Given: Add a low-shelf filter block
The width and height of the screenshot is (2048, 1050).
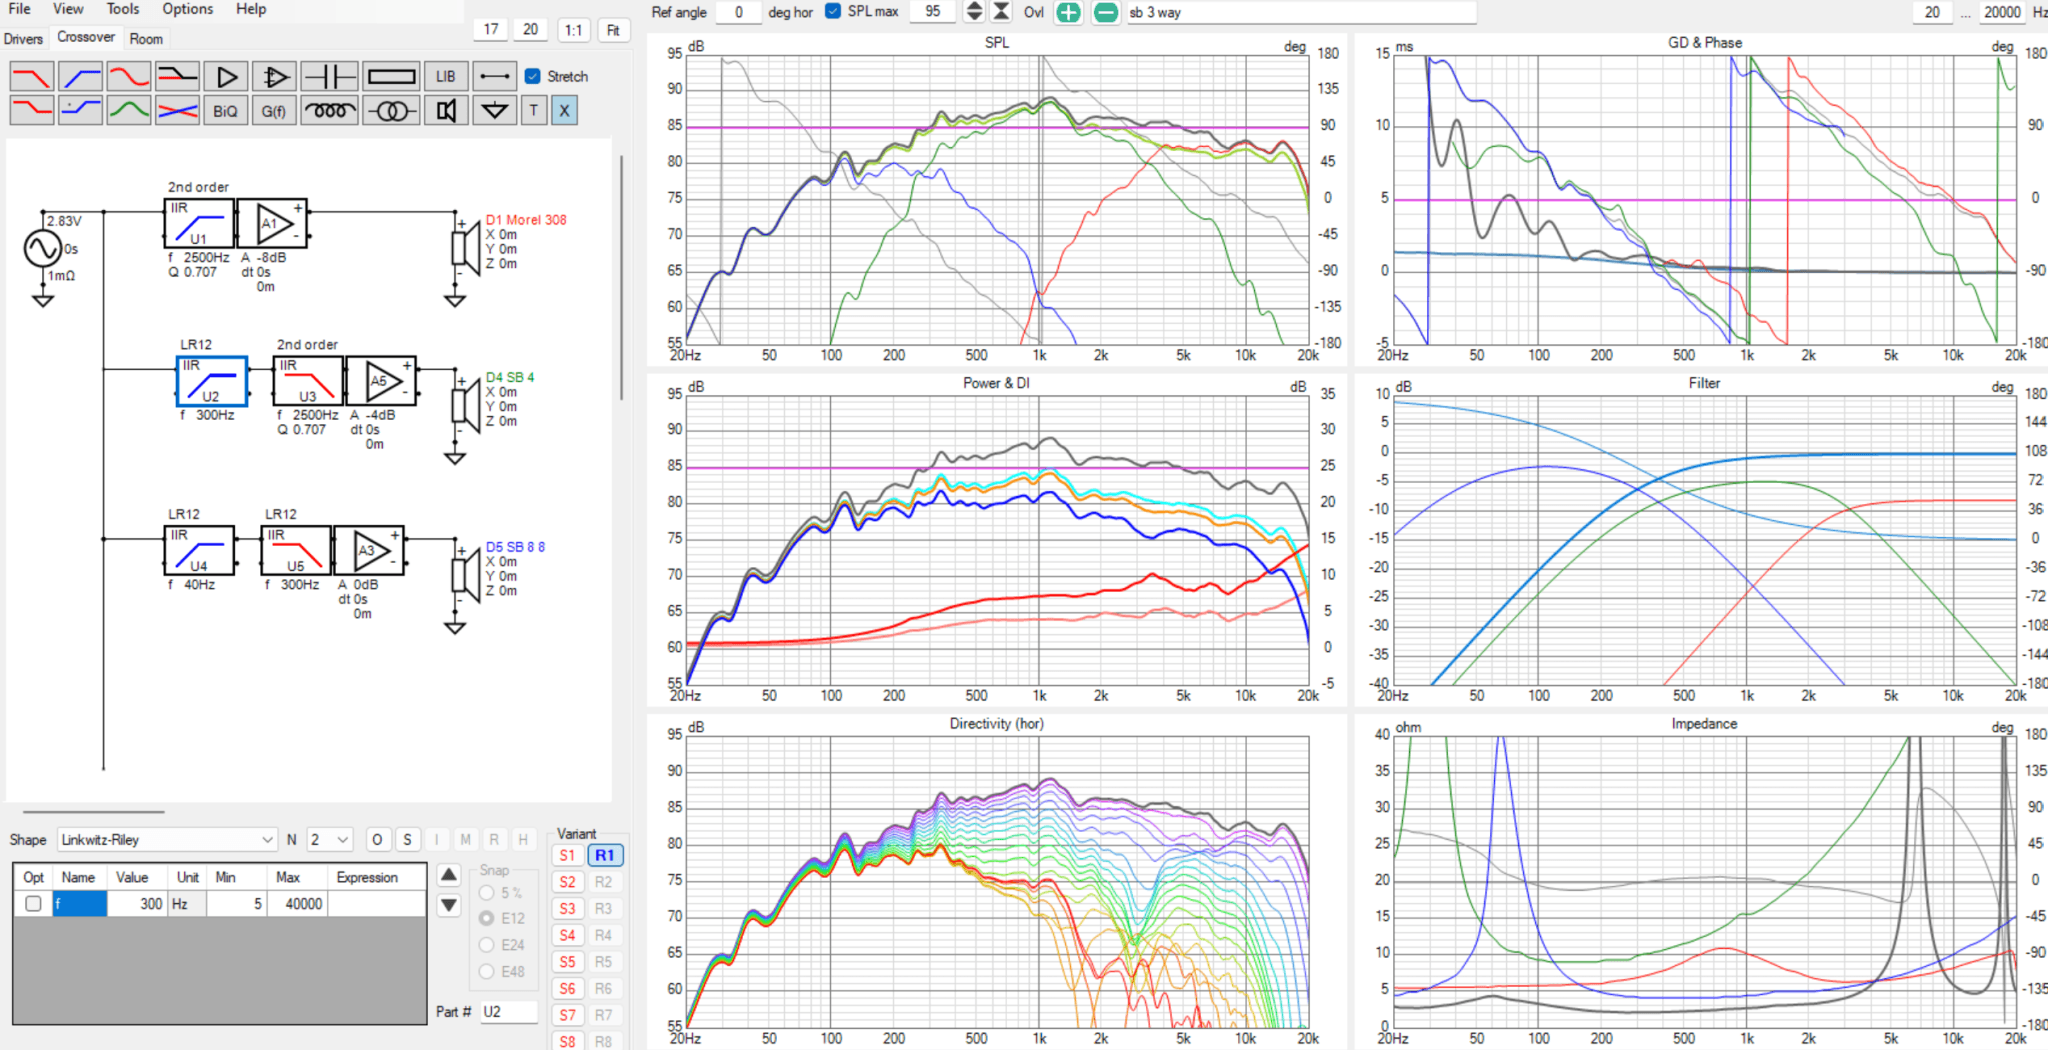Looking at the screenshot, I should [31, 110].
